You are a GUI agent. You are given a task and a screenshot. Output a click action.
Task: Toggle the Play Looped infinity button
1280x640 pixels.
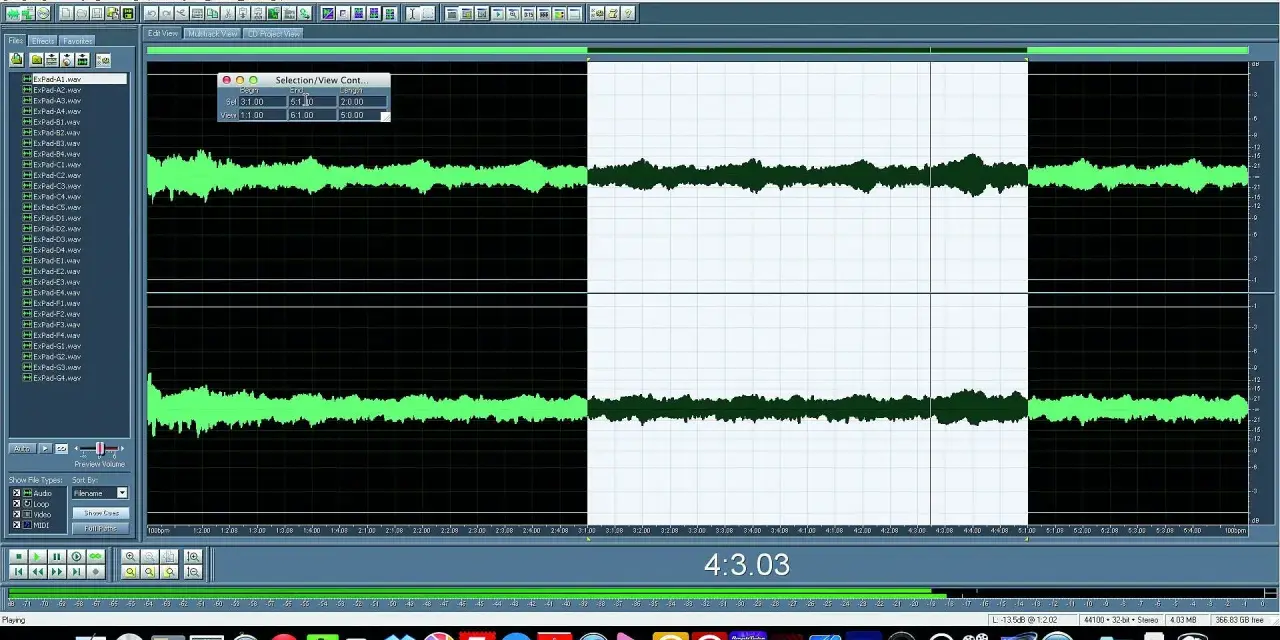coord(95,557)
